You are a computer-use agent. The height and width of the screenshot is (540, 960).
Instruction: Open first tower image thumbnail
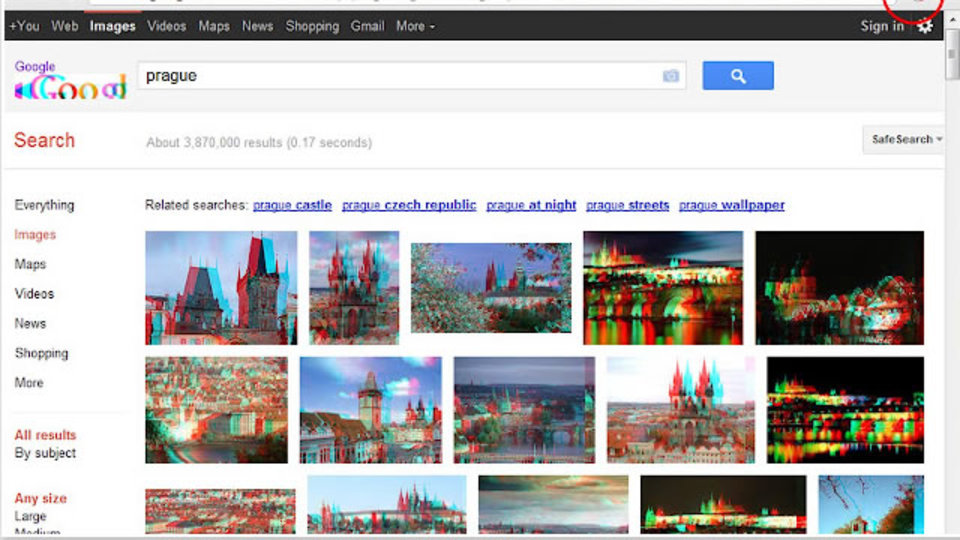click(221, 288)
